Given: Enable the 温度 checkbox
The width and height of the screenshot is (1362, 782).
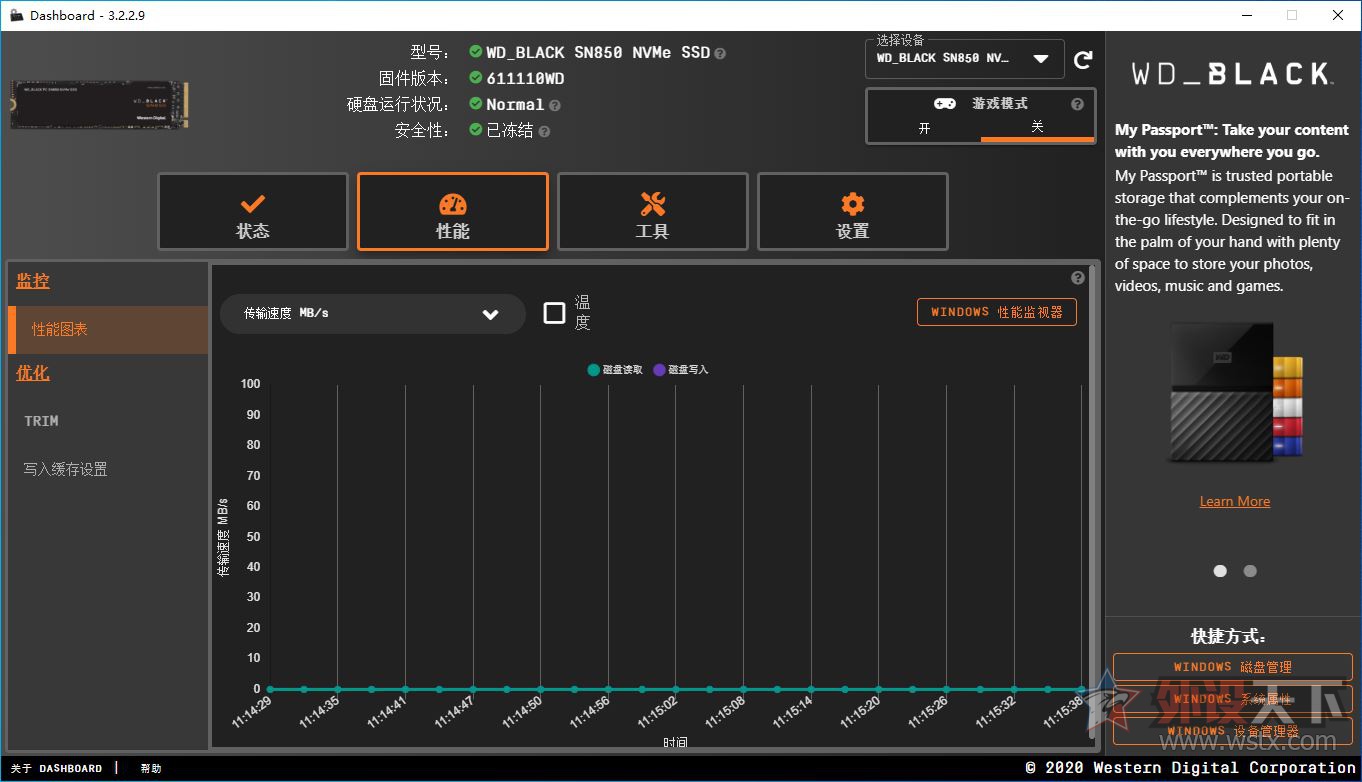Looking at the screenshot, I should [x=555, y=312].
